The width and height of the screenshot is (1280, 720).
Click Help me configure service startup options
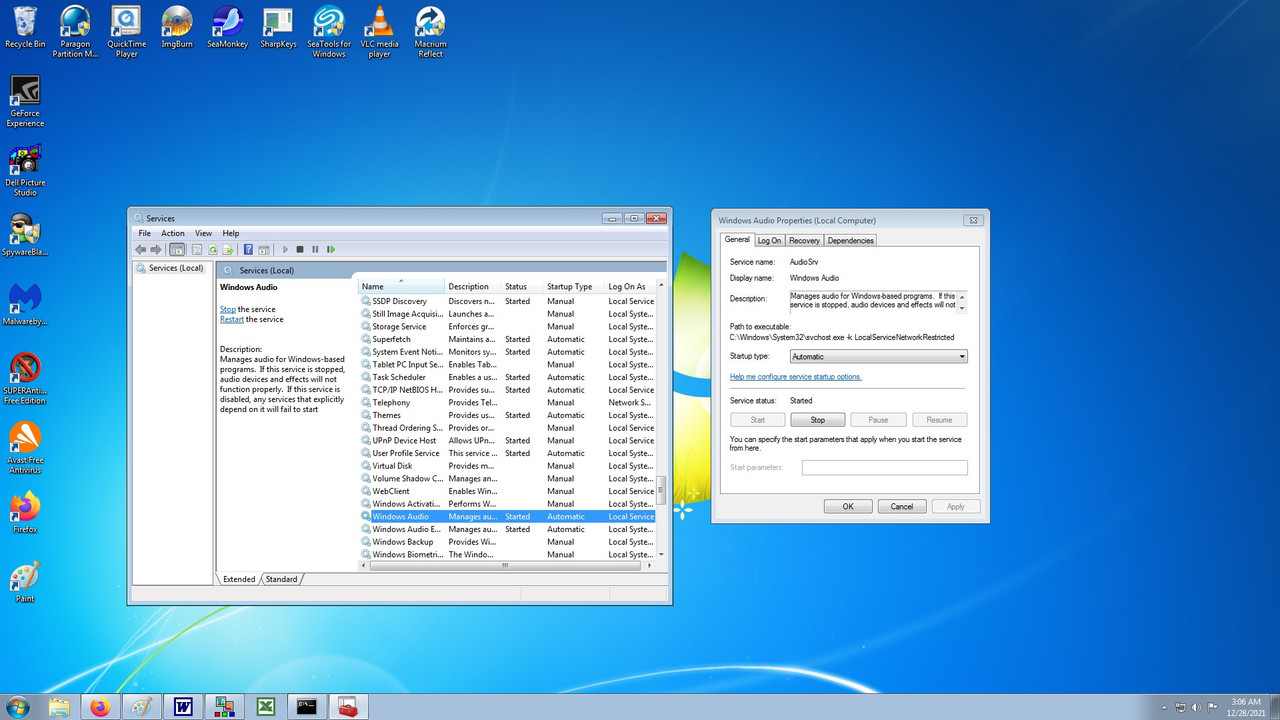click(x=796, y=377)
